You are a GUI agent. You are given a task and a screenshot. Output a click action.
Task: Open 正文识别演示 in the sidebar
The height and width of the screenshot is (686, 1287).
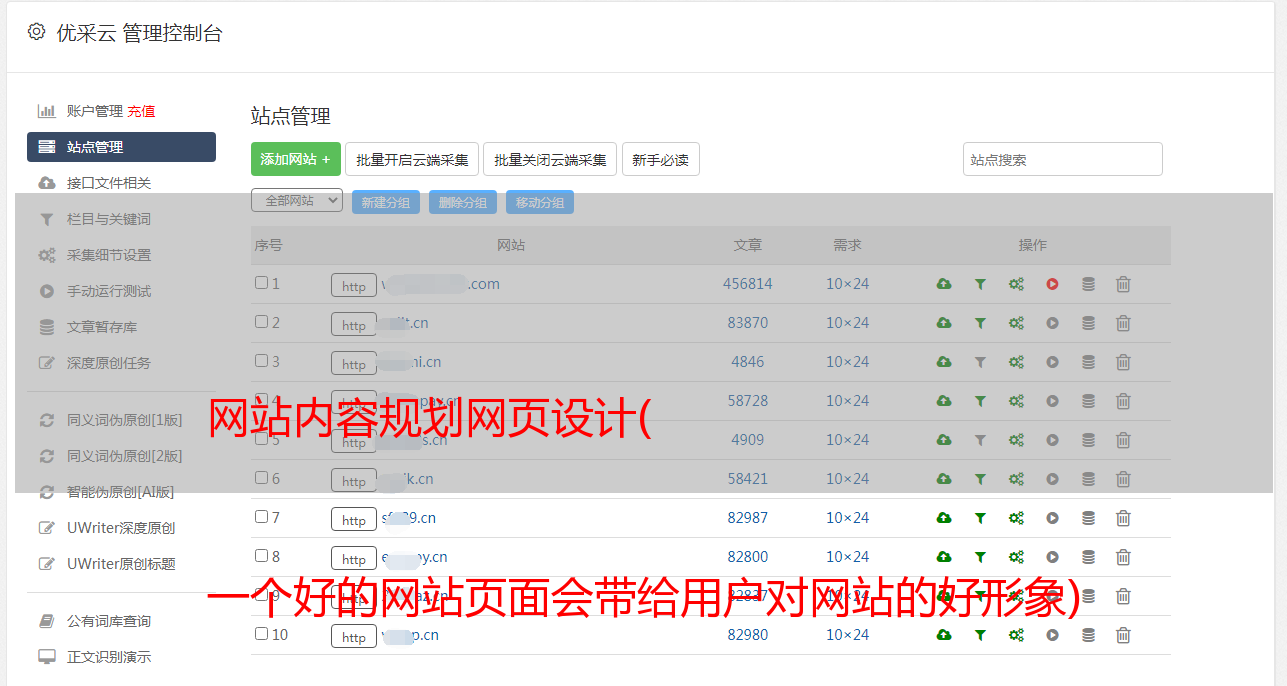(x=109, y=657)
